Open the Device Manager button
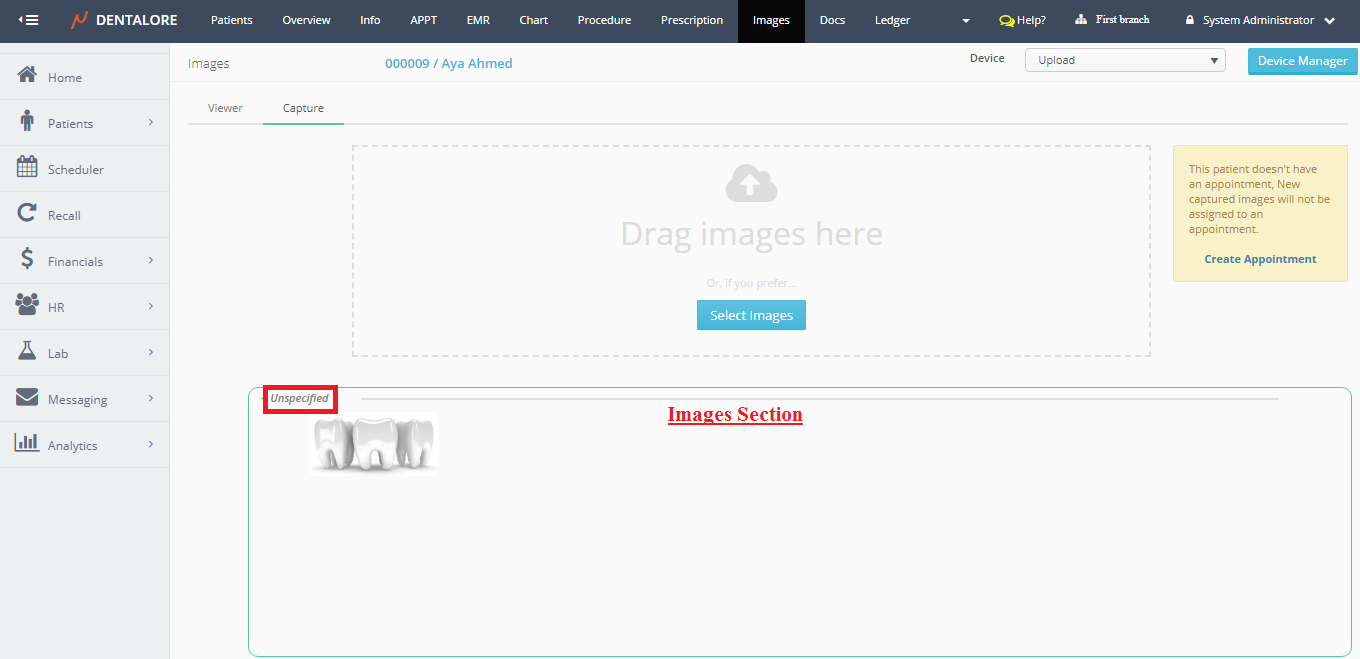Viewport: 1360px width, 659px height. pyautogui.click(x=1302, y=61)
